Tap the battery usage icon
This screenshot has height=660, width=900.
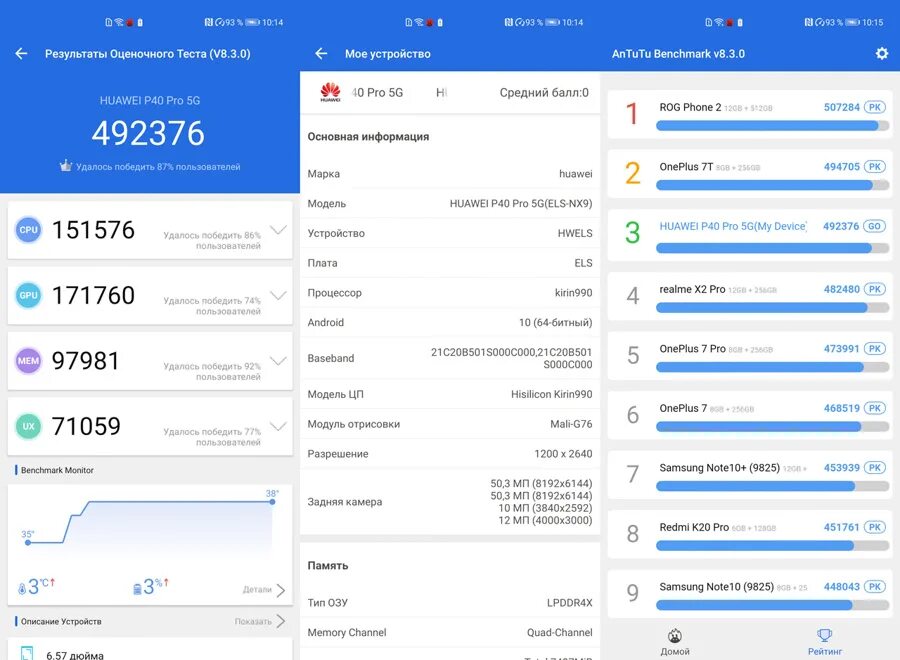tap(137, 589)
